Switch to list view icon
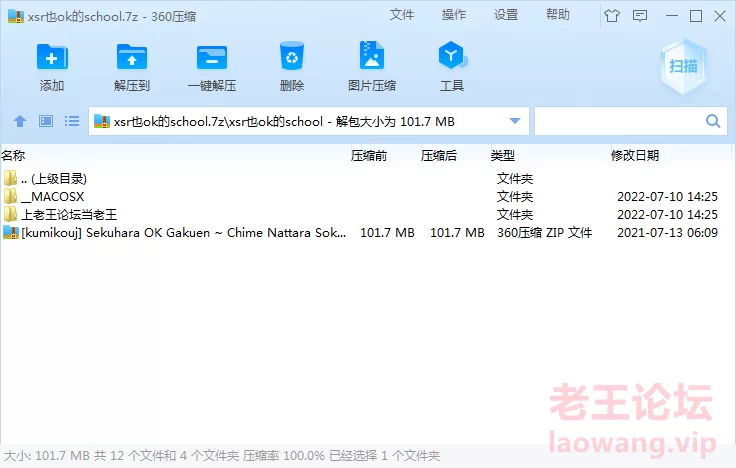736x468 pixels. click(72, 121)
